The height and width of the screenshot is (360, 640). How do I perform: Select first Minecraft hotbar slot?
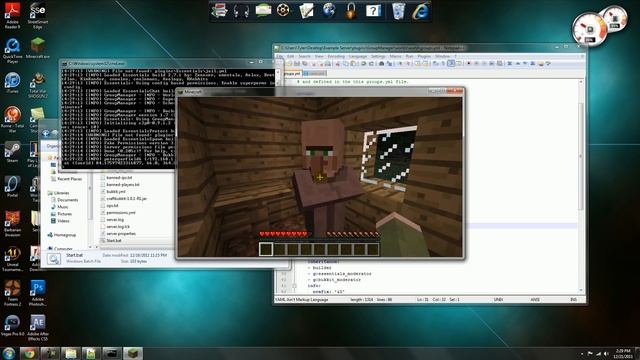point(266,249)
